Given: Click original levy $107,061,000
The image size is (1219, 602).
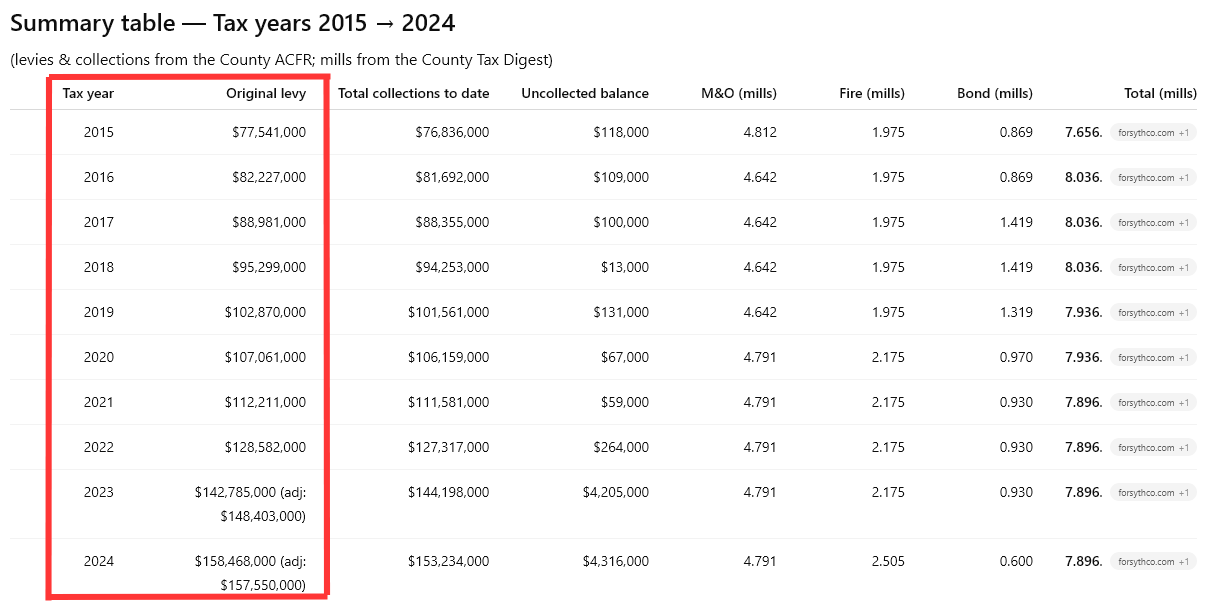Looking at the screenshot, I should point(265,357).
